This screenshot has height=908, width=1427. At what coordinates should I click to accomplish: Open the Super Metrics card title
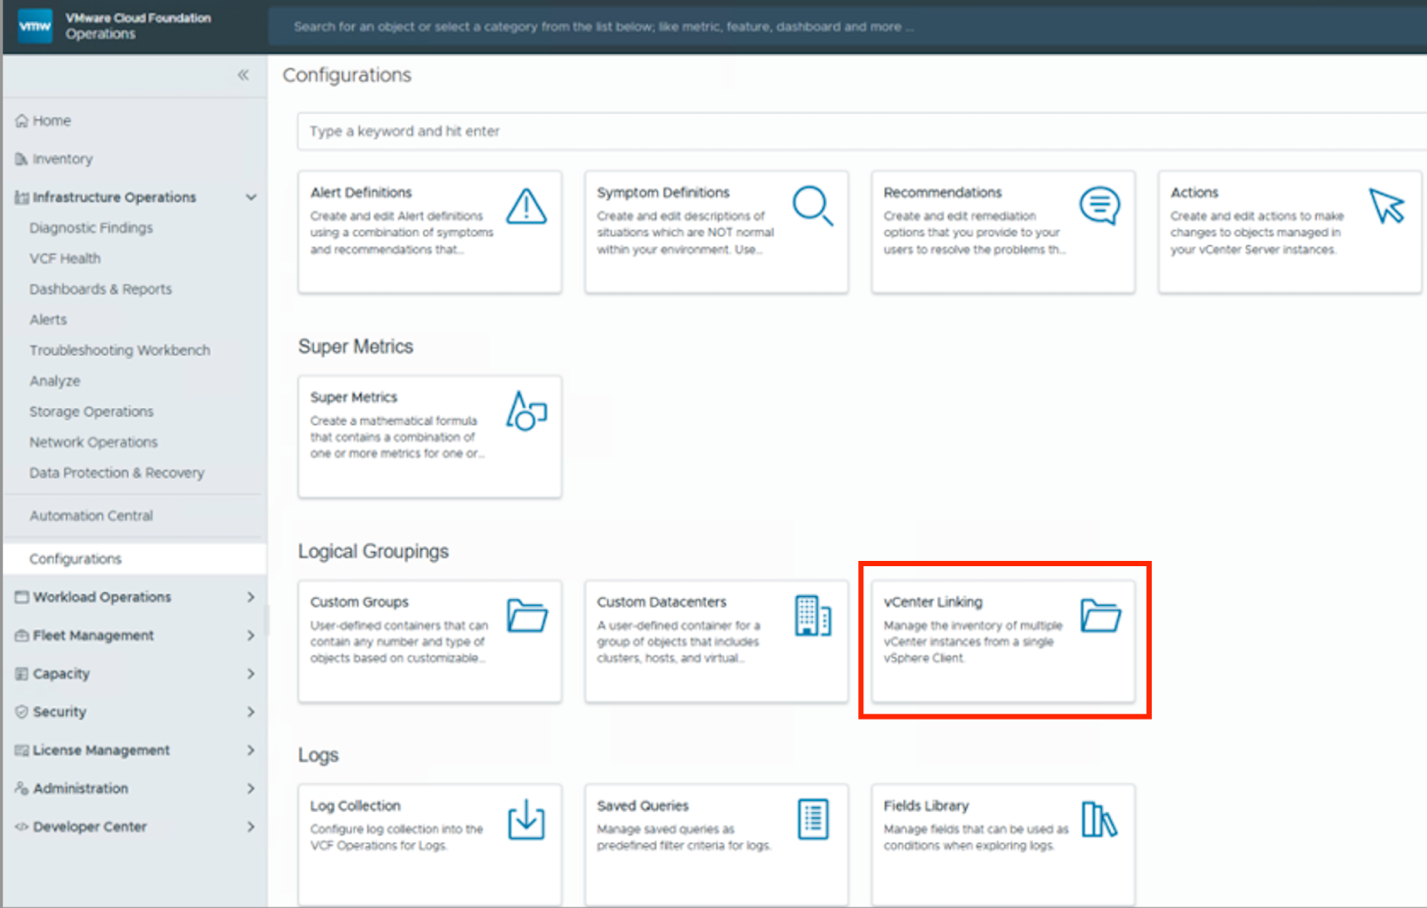(x=354, y=397)
